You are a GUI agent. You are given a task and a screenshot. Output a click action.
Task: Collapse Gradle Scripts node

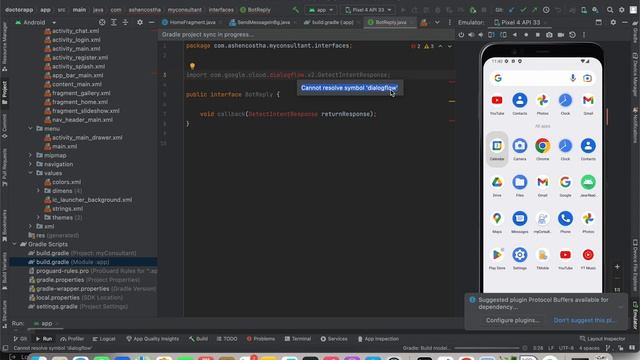[x=15, y=244]
